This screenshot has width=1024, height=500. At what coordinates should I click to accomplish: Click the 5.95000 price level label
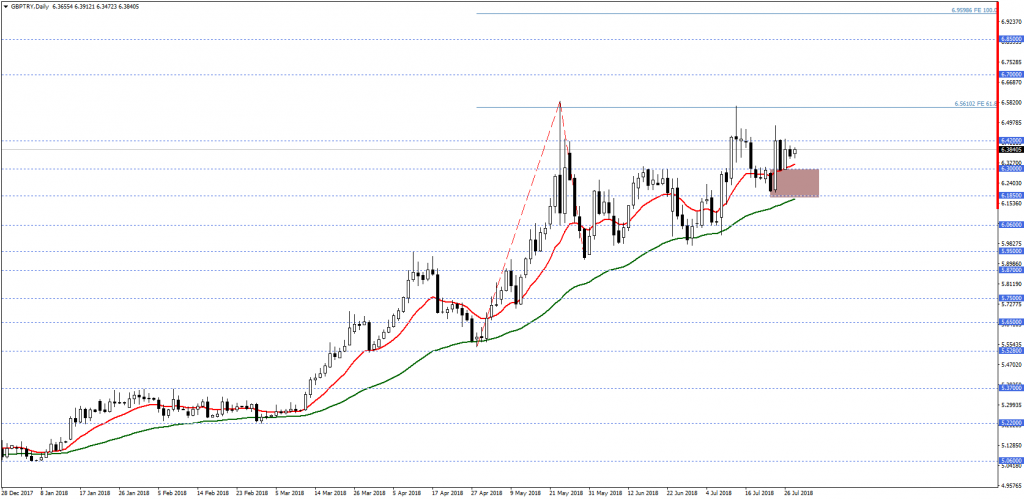click(1010, 251)
